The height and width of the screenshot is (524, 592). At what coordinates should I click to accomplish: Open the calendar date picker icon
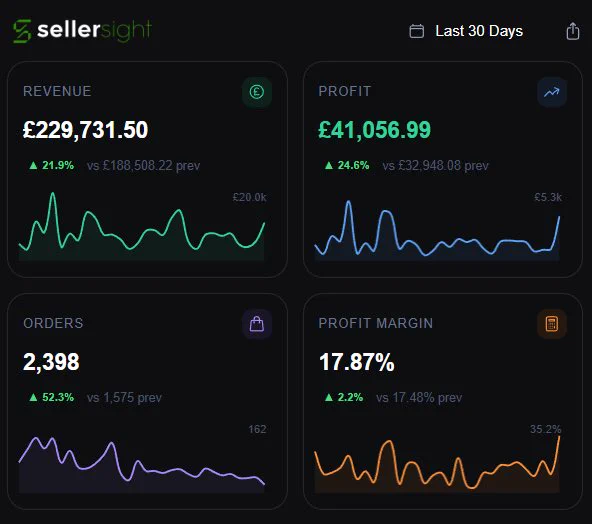click(x=416, y=31)
